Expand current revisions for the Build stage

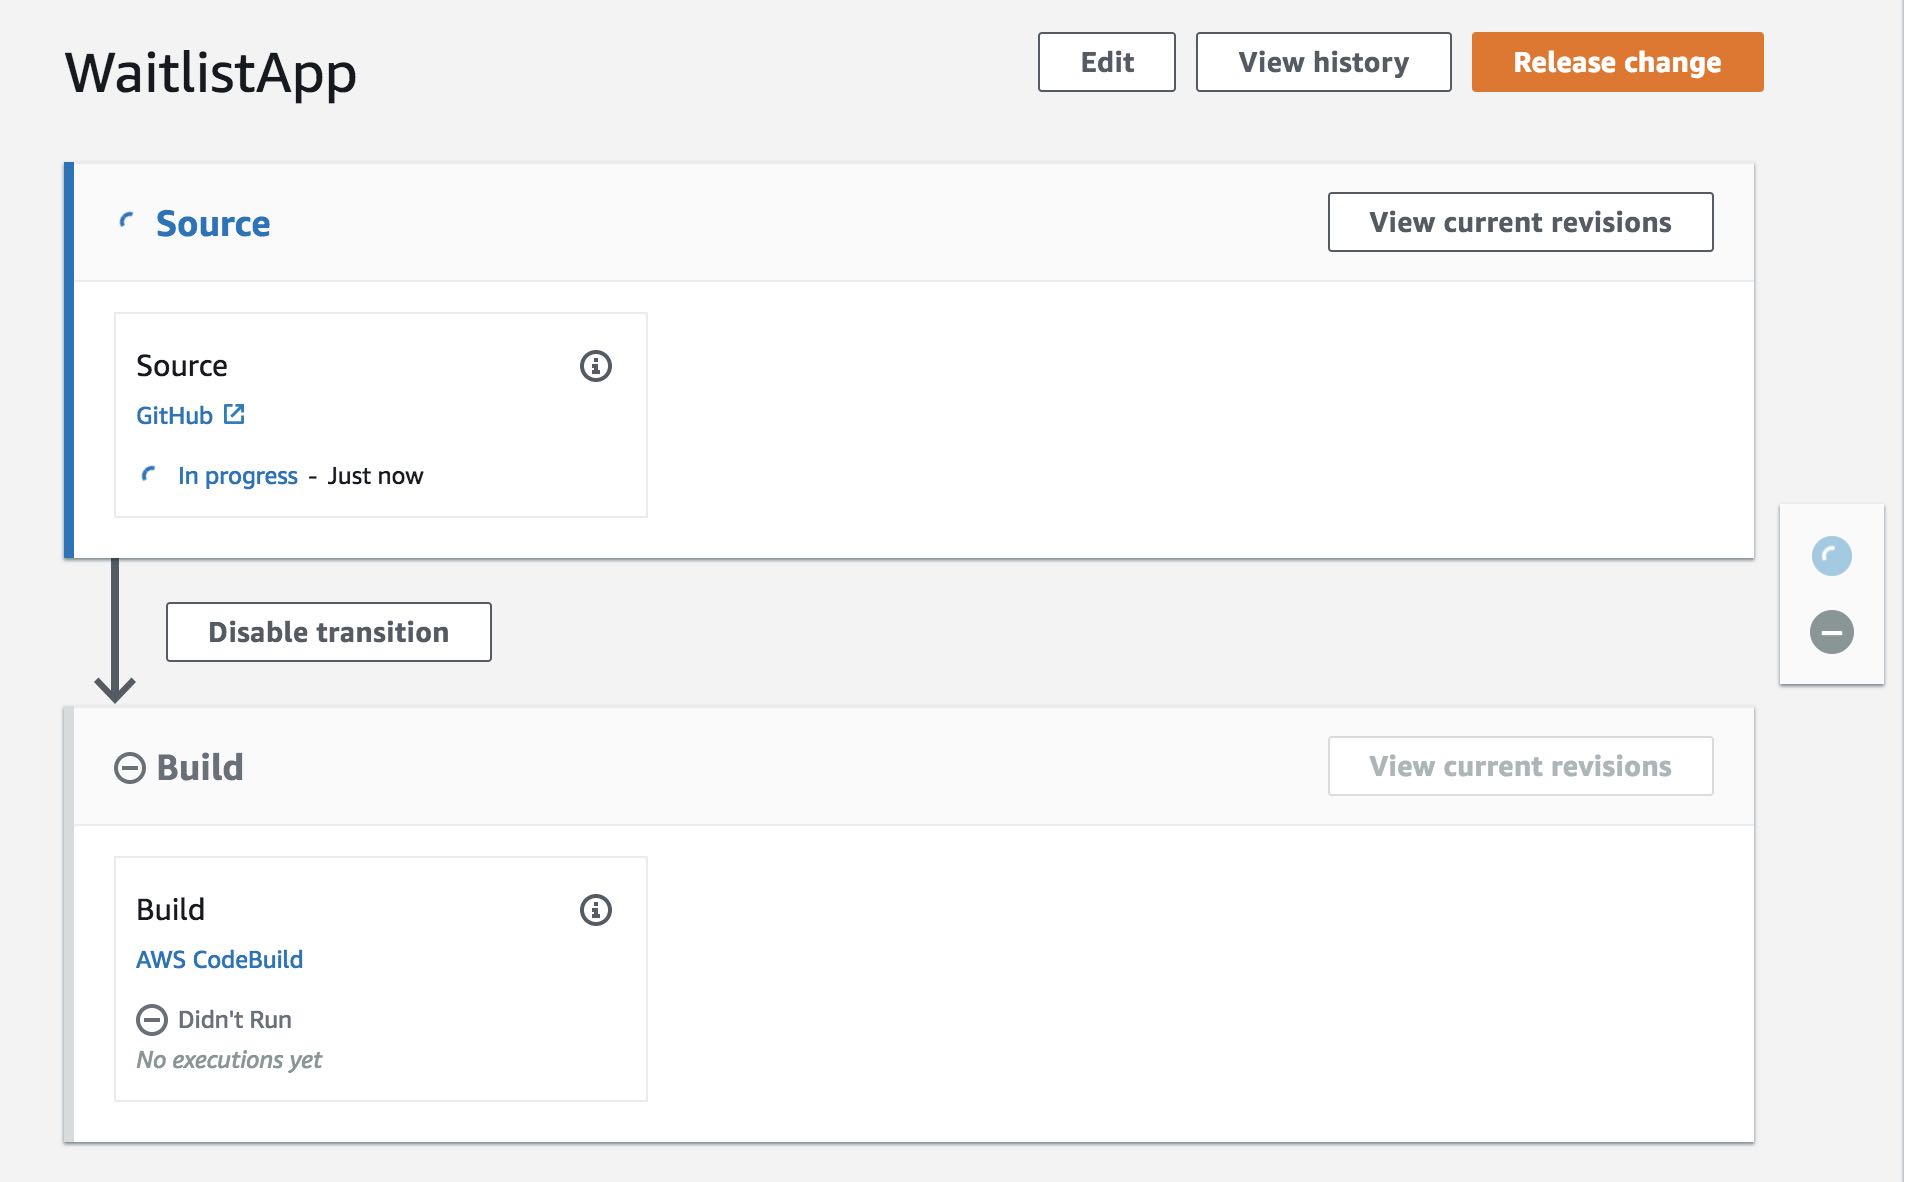[1520, 766]
